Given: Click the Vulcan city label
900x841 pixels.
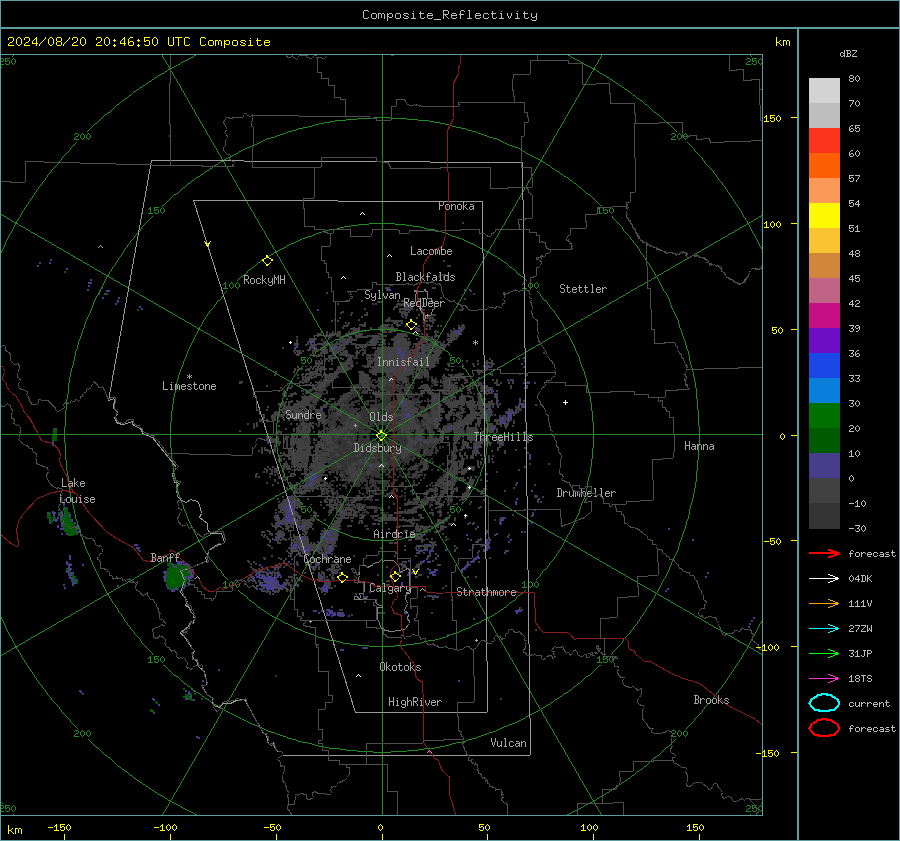Looking at the screenshot, I should [509, 743].
